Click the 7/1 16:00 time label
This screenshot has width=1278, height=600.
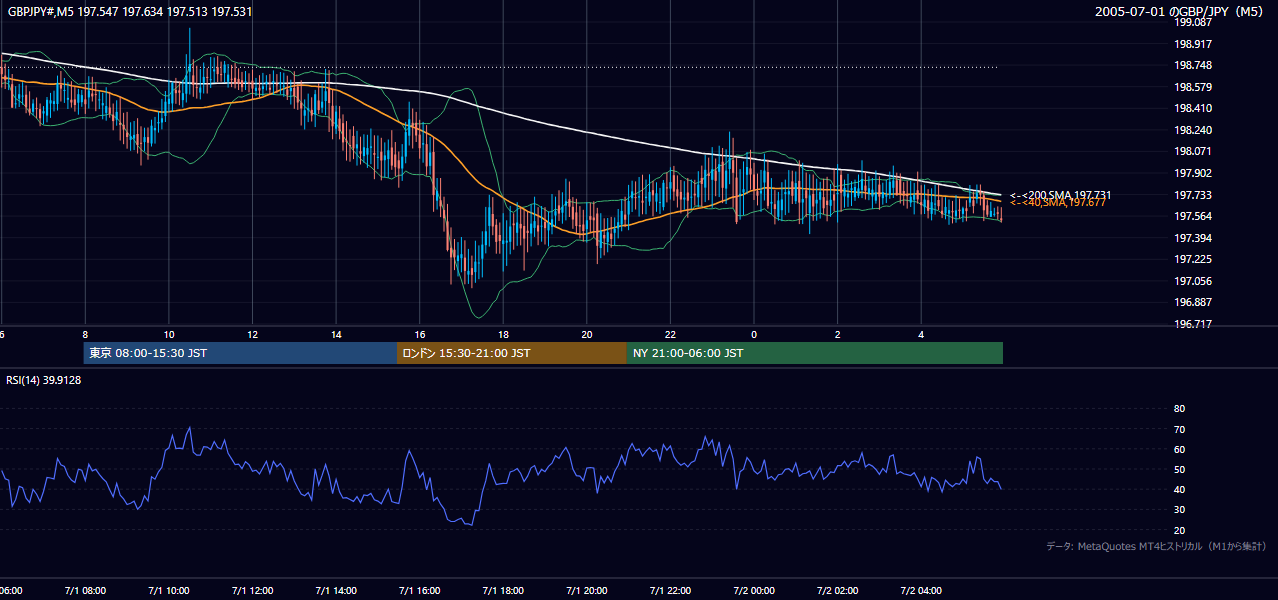click(420, 590)
